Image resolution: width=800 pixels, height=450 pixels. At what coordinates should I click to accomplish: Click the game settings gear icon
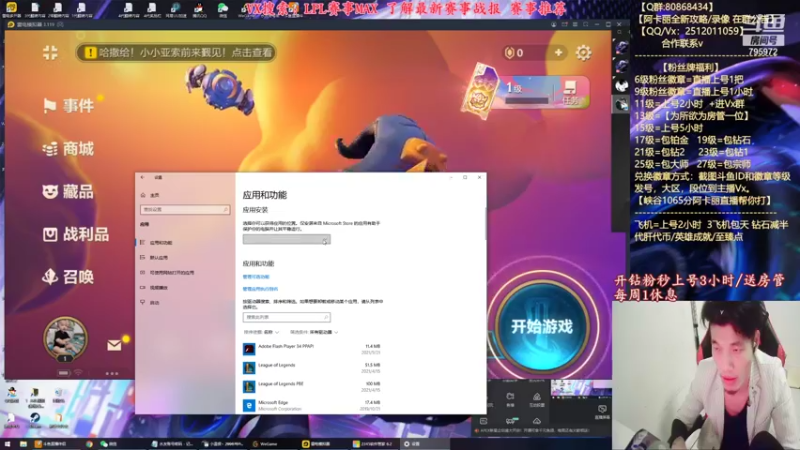pos(583,53)
